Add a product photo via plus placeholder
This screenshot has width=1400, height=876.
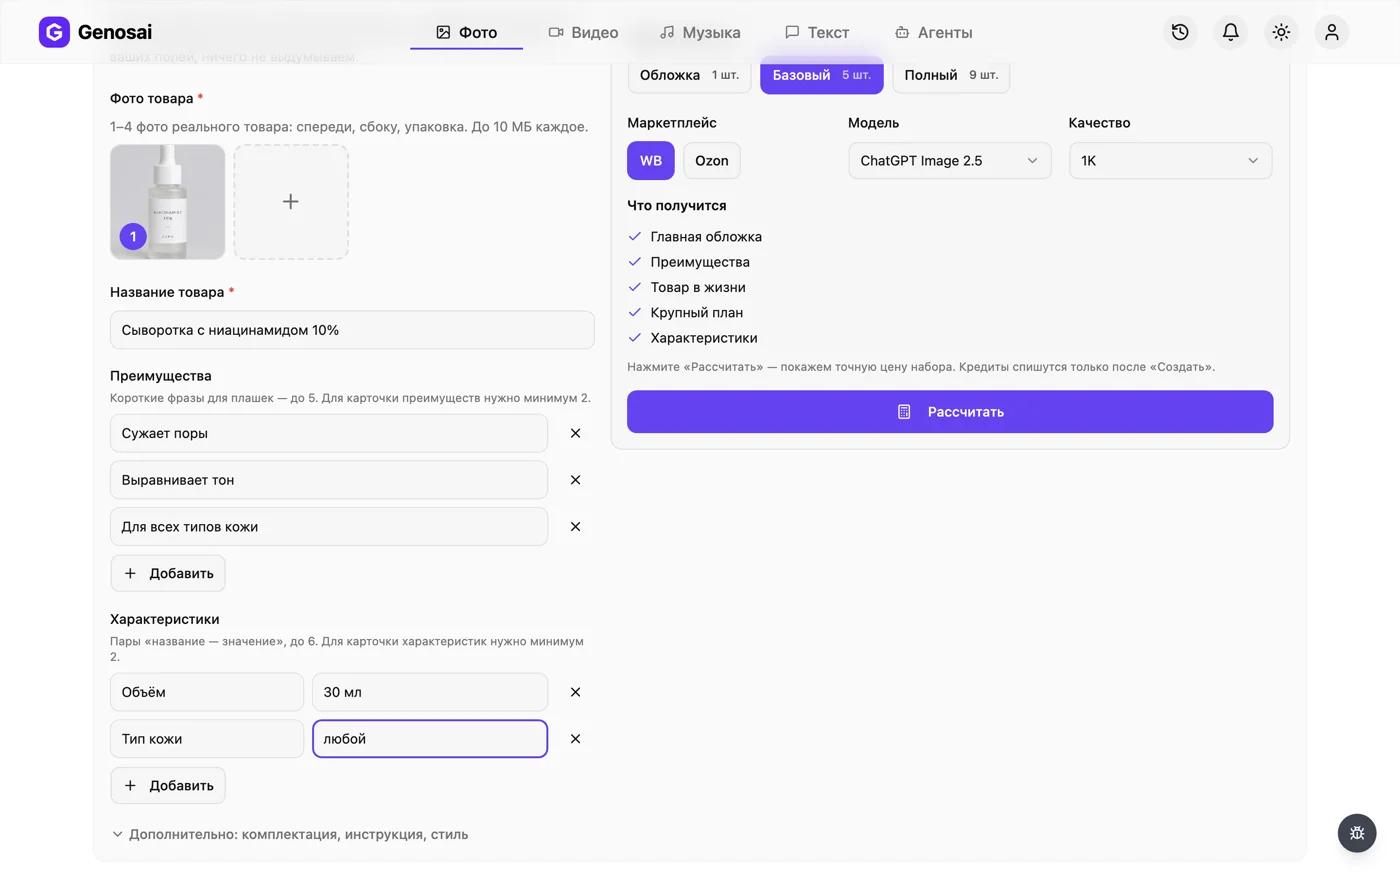291,202
